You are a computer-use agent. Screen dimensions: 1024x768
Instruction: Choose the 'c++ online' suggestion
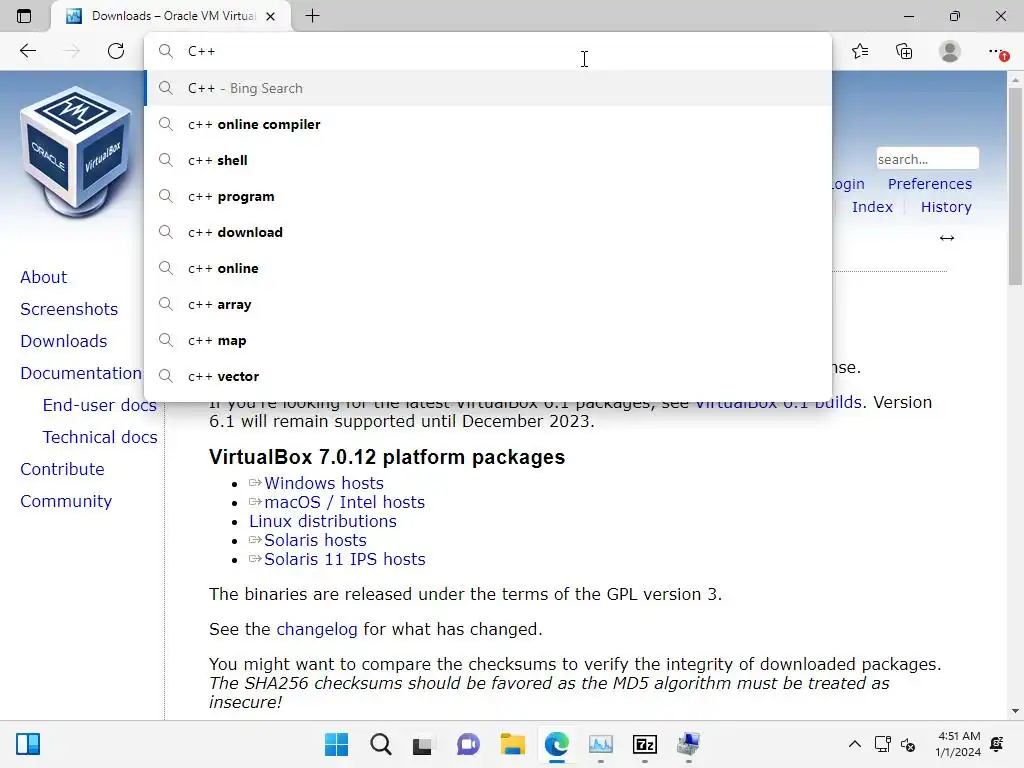point(488,268)
